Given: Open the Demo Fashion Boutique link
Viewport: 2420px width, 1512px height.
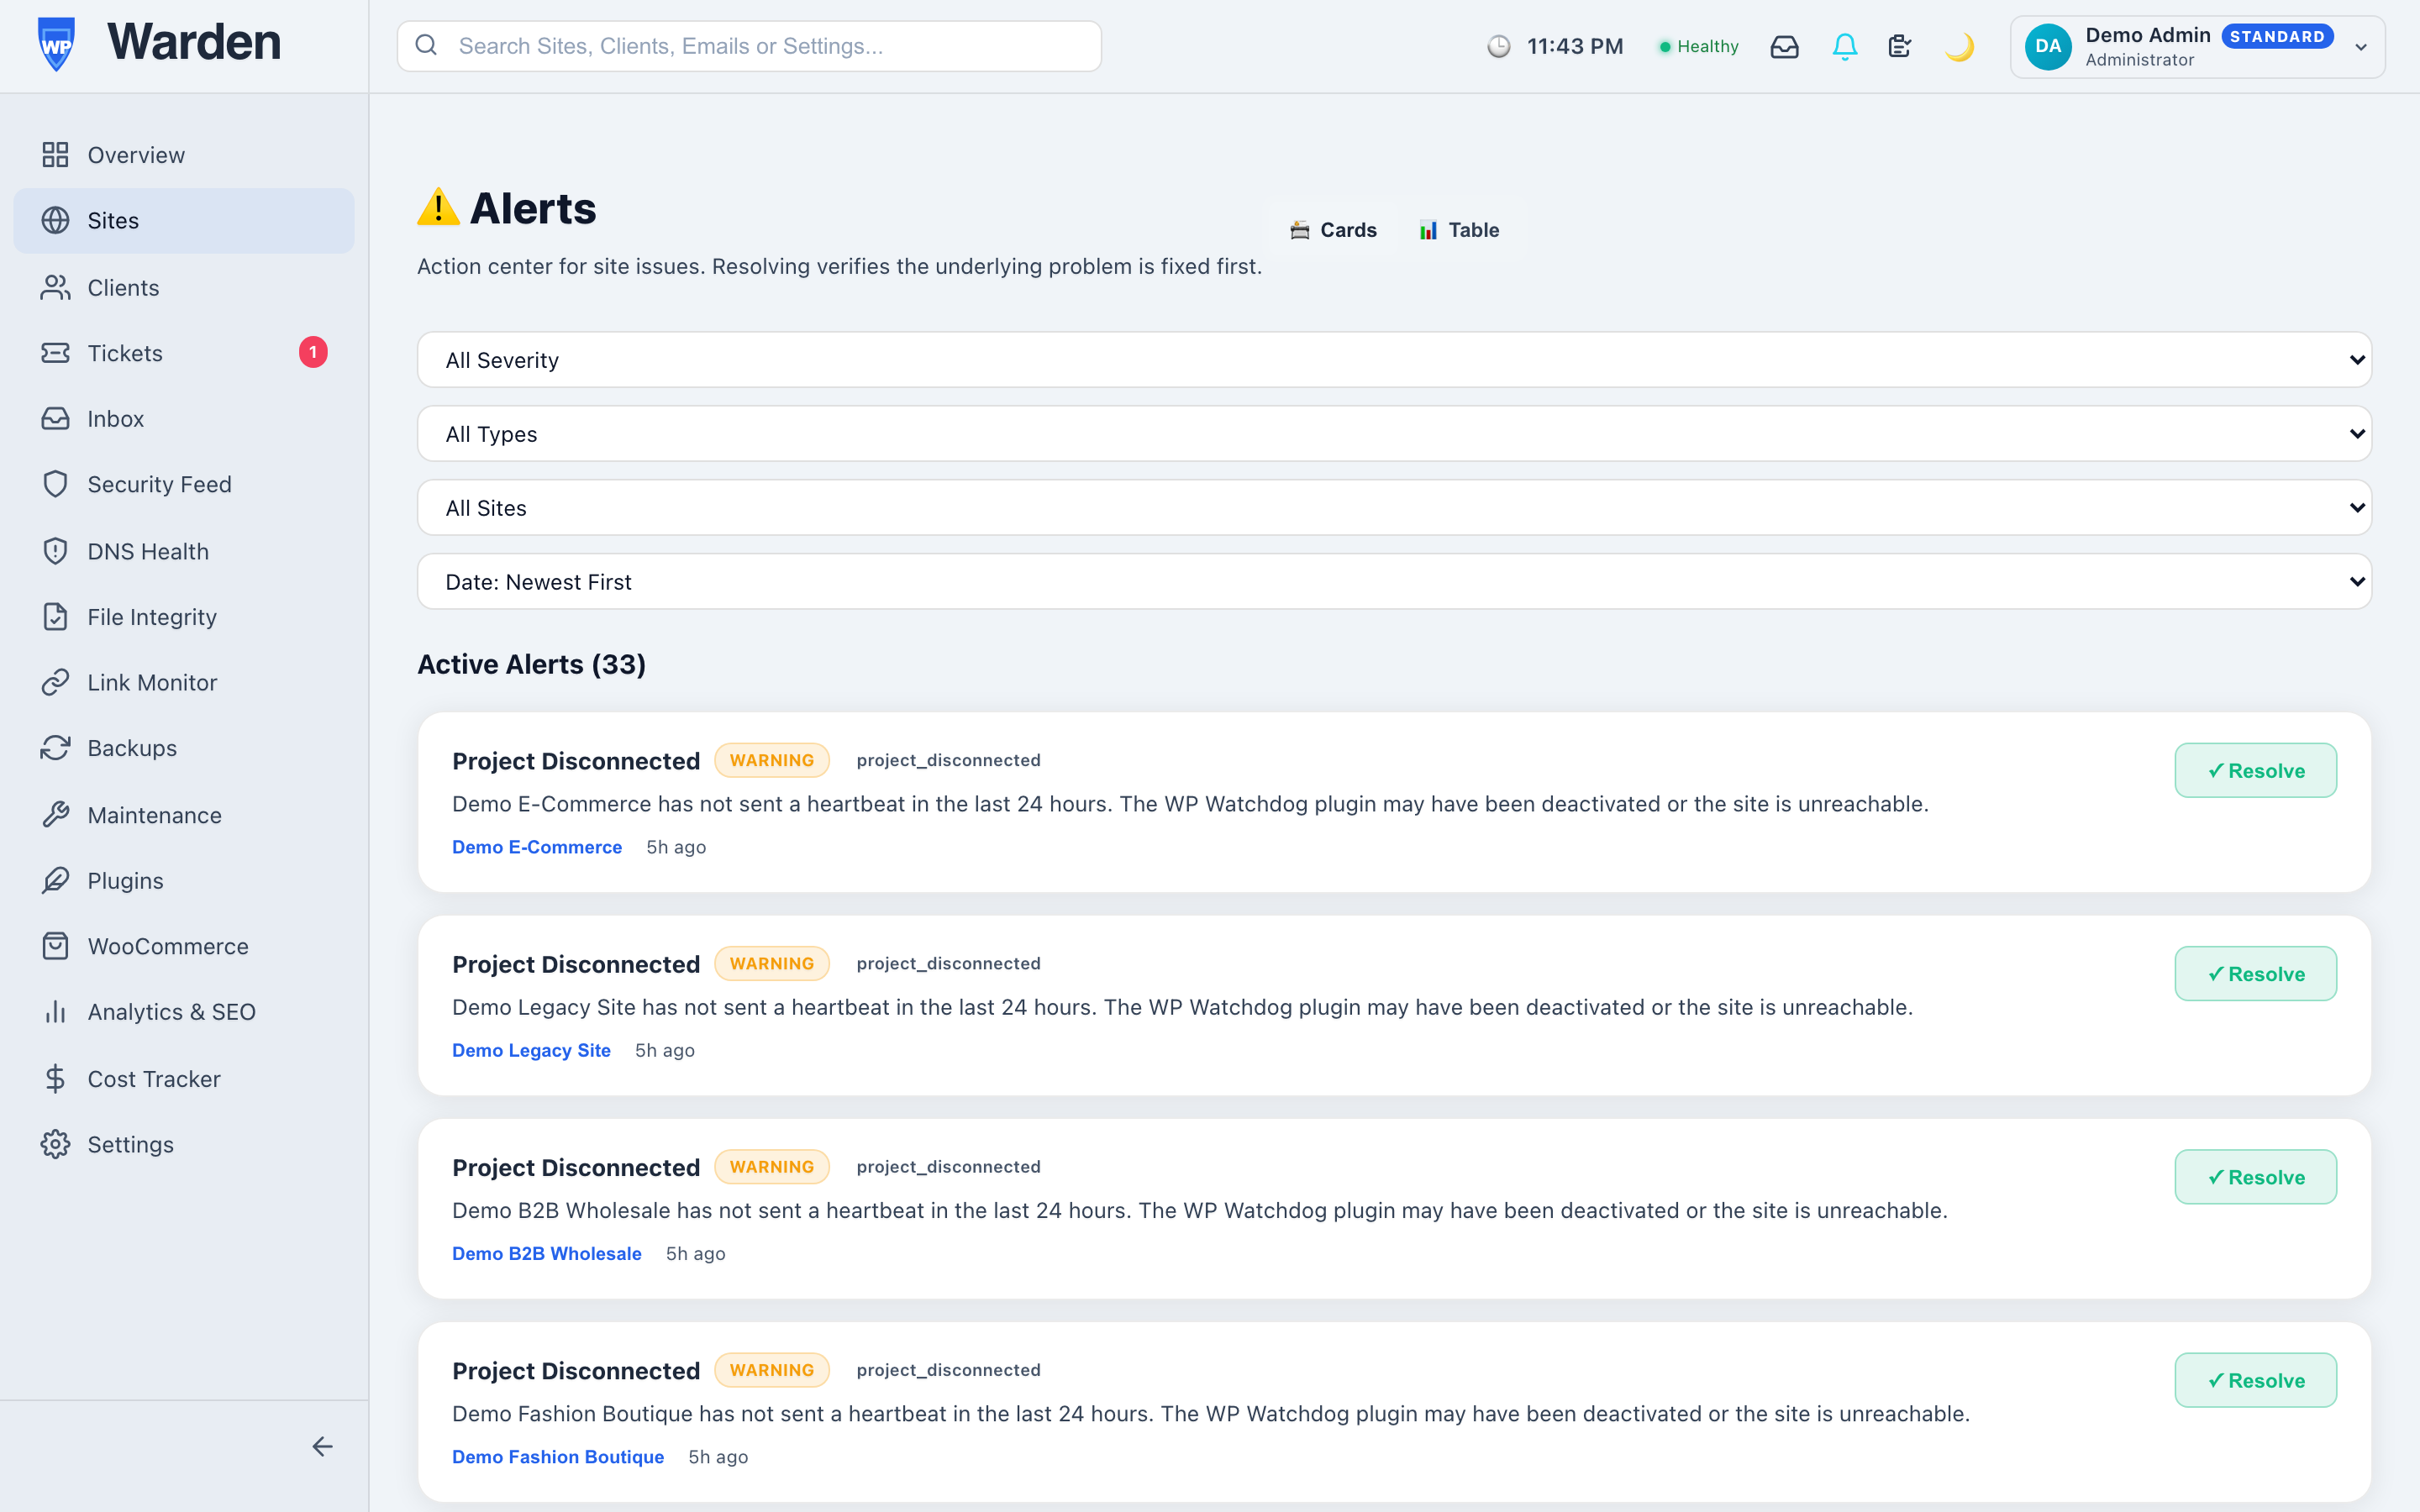Looking at the screenshot, I should click(558, 1457).
